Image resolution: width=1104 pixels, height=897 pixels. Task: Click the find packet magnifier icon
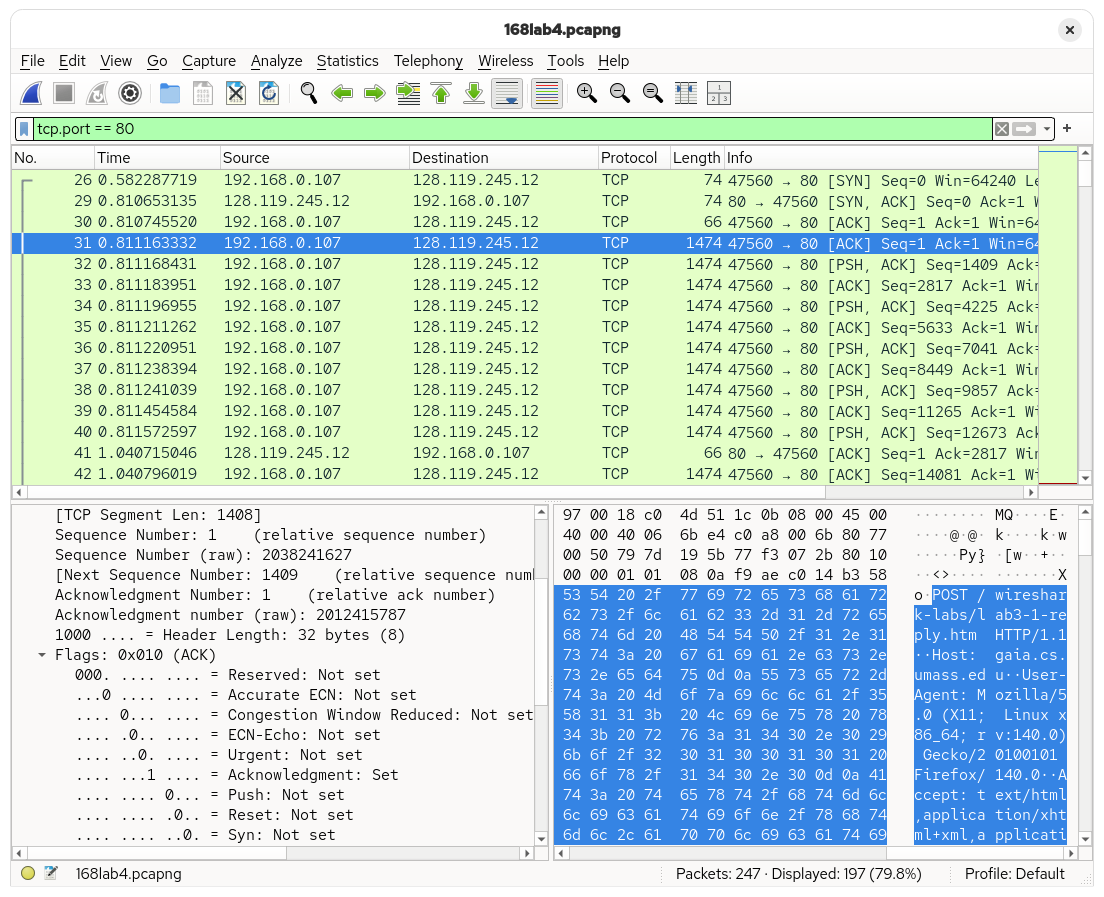[x=309, y=94]
